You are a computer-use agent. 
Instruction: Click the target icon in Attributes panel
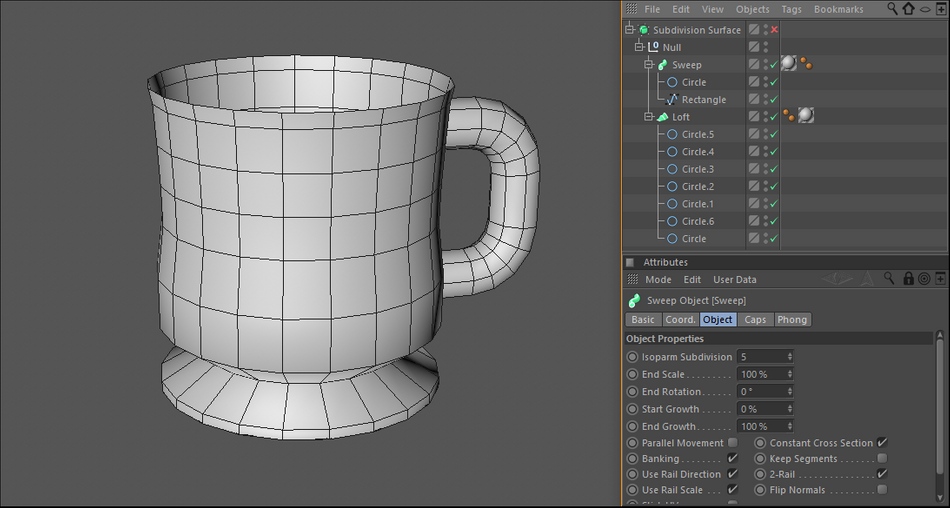coord(924,279)
